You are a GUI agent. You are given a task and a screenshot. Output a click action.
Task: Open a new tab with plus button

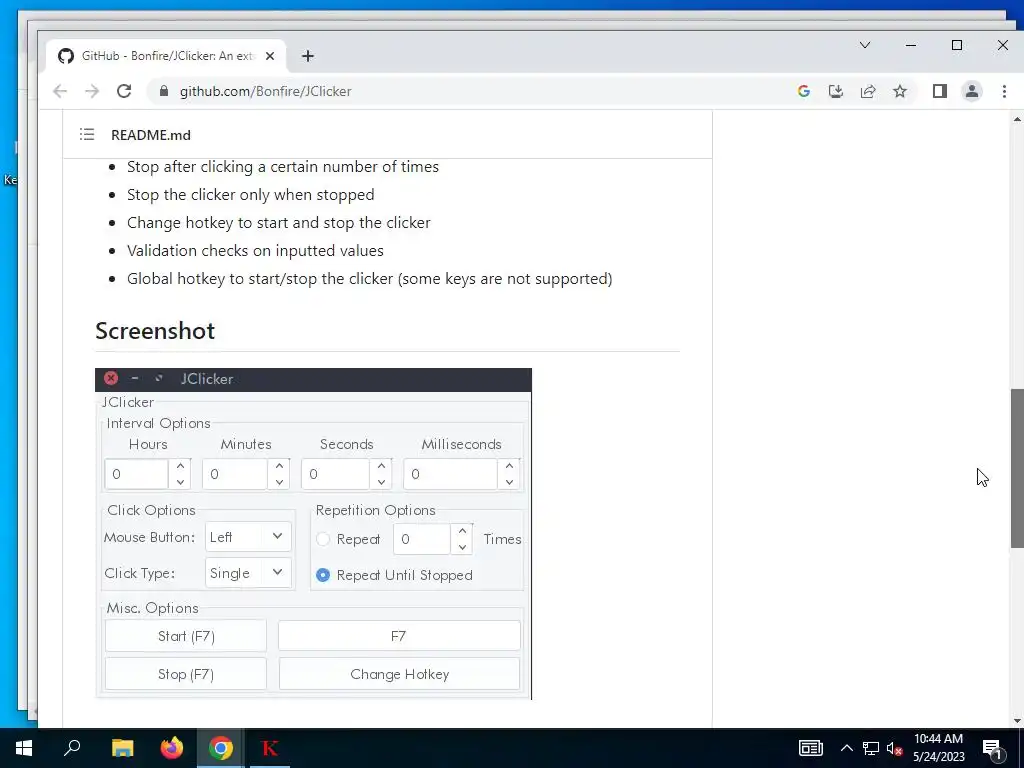[x=308, y=56]
